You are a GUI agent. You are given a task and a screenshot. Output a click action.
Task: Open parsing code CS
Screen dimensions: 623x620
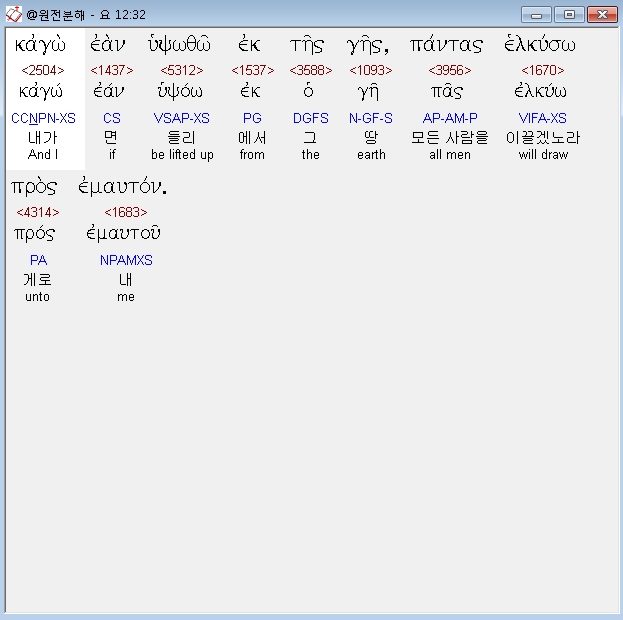(112, 118)
